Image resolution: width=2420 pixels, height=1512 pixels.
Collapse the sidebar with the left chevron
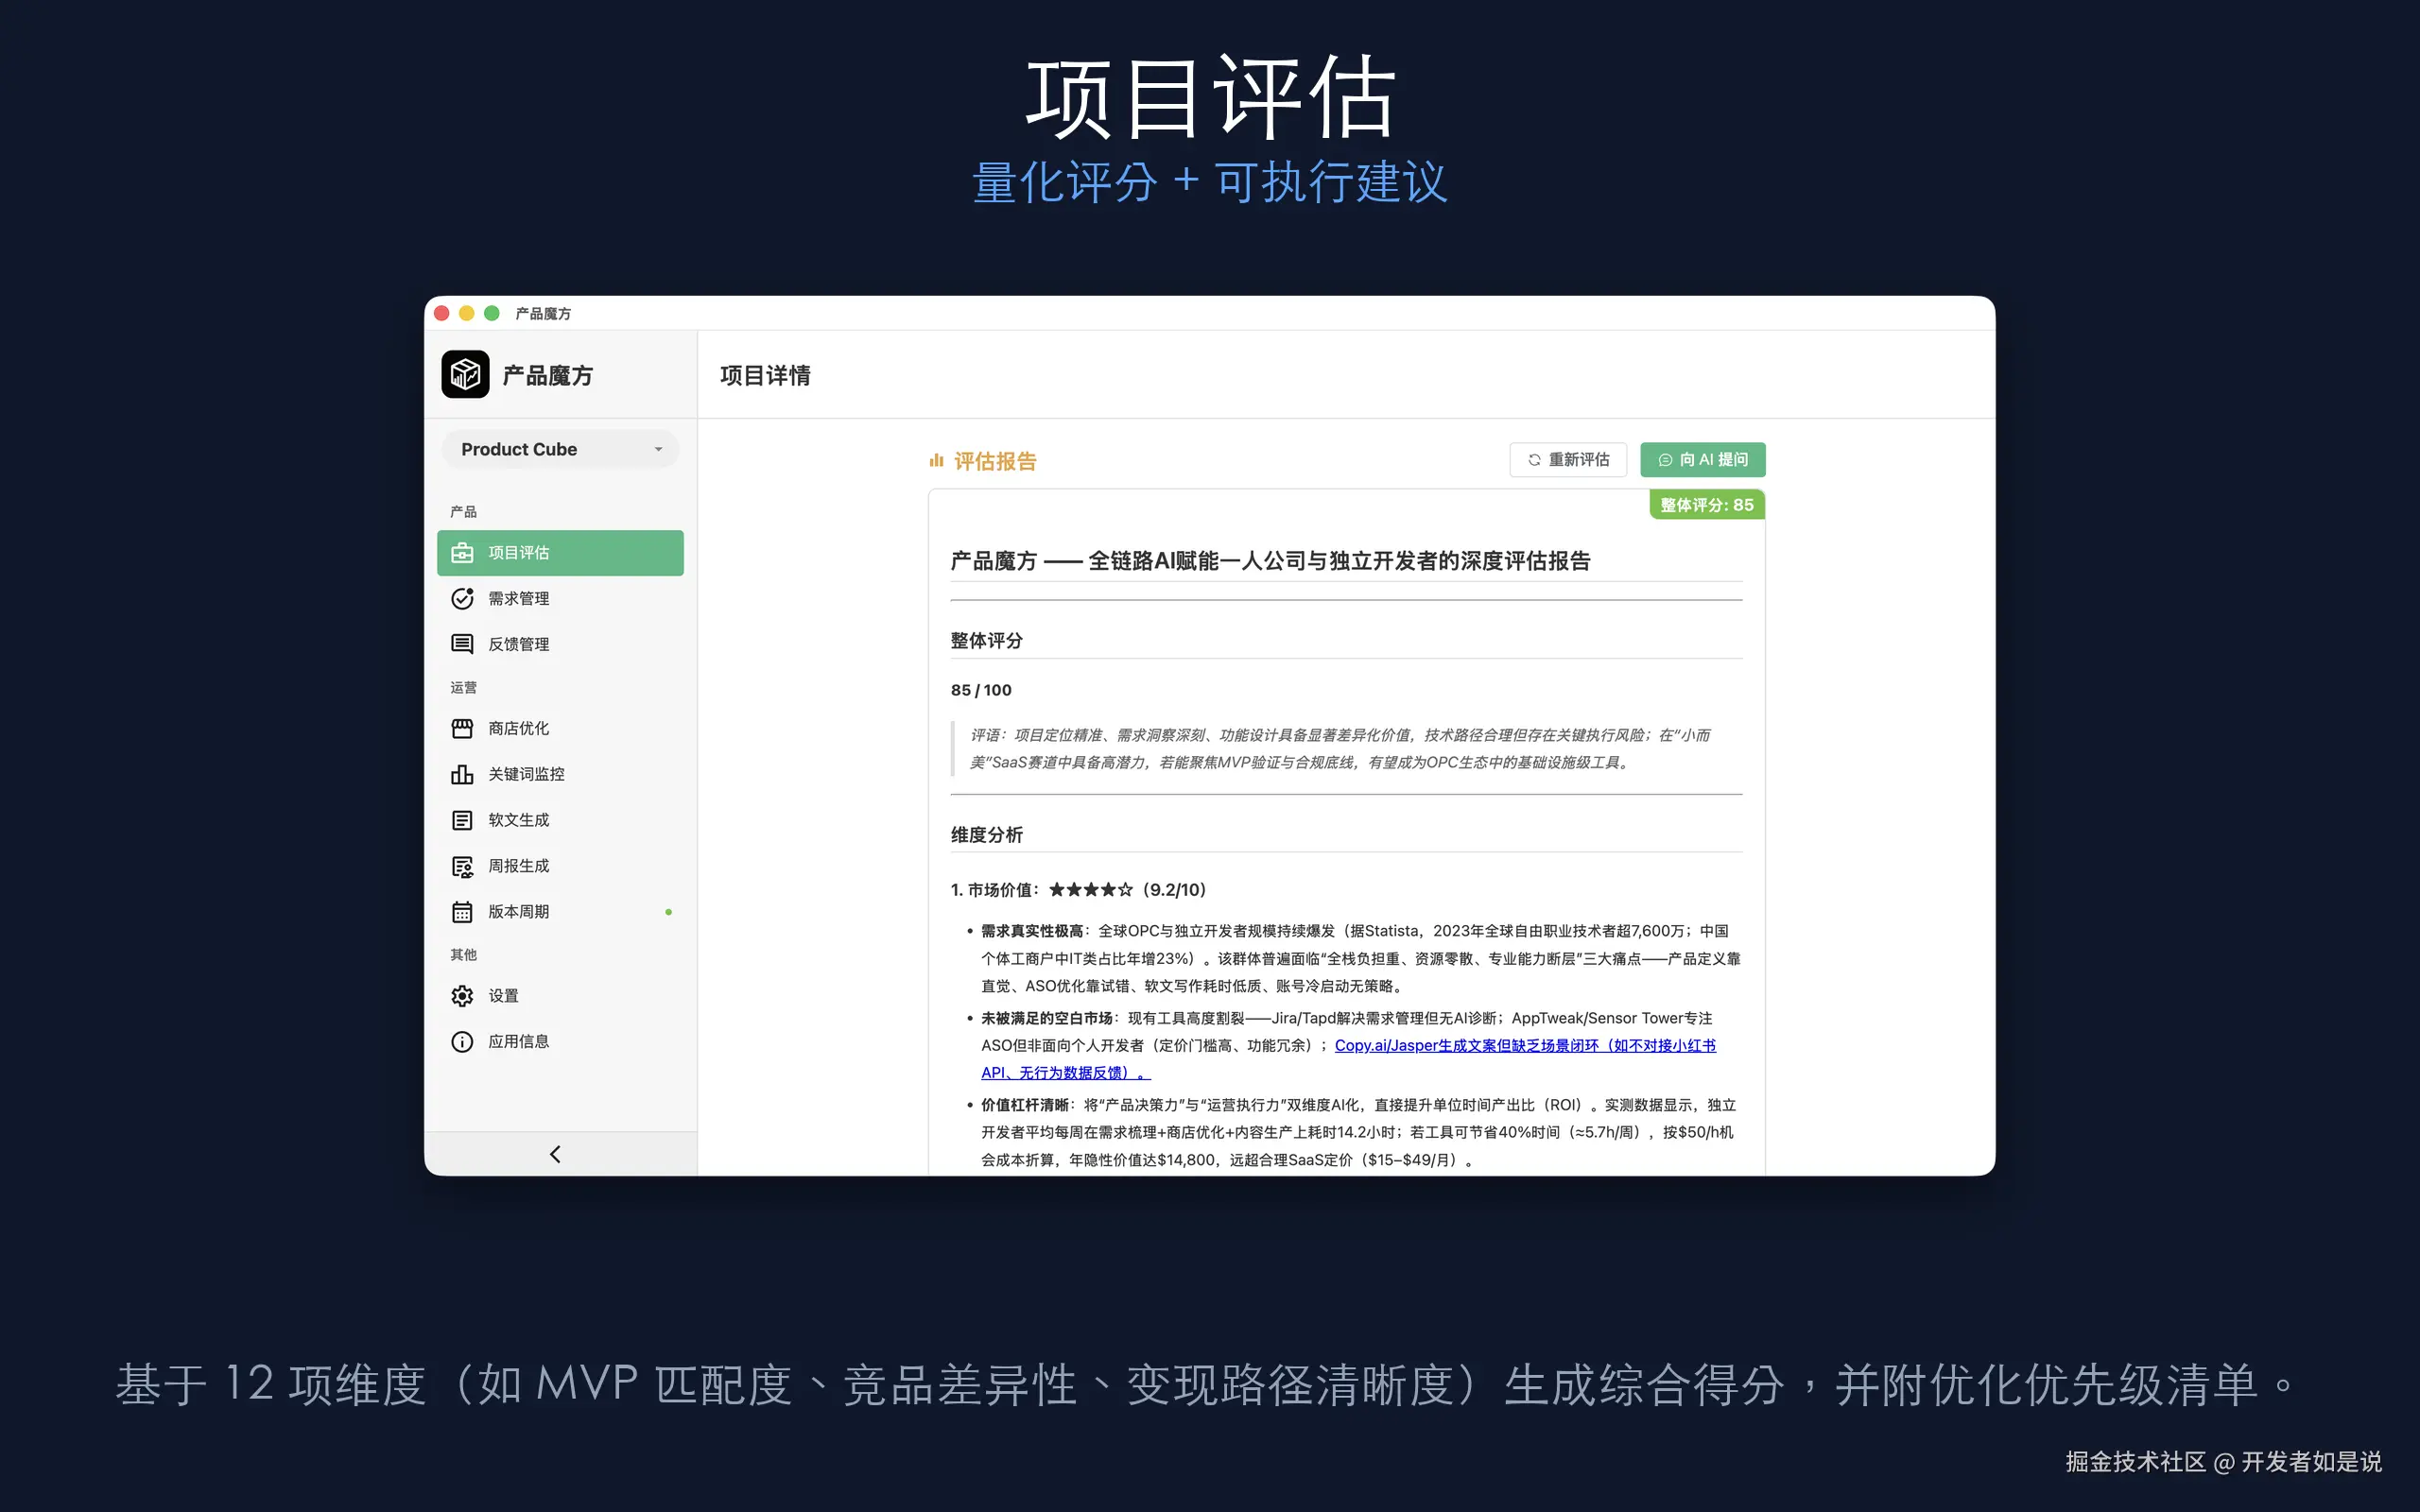pos(556,1154)
